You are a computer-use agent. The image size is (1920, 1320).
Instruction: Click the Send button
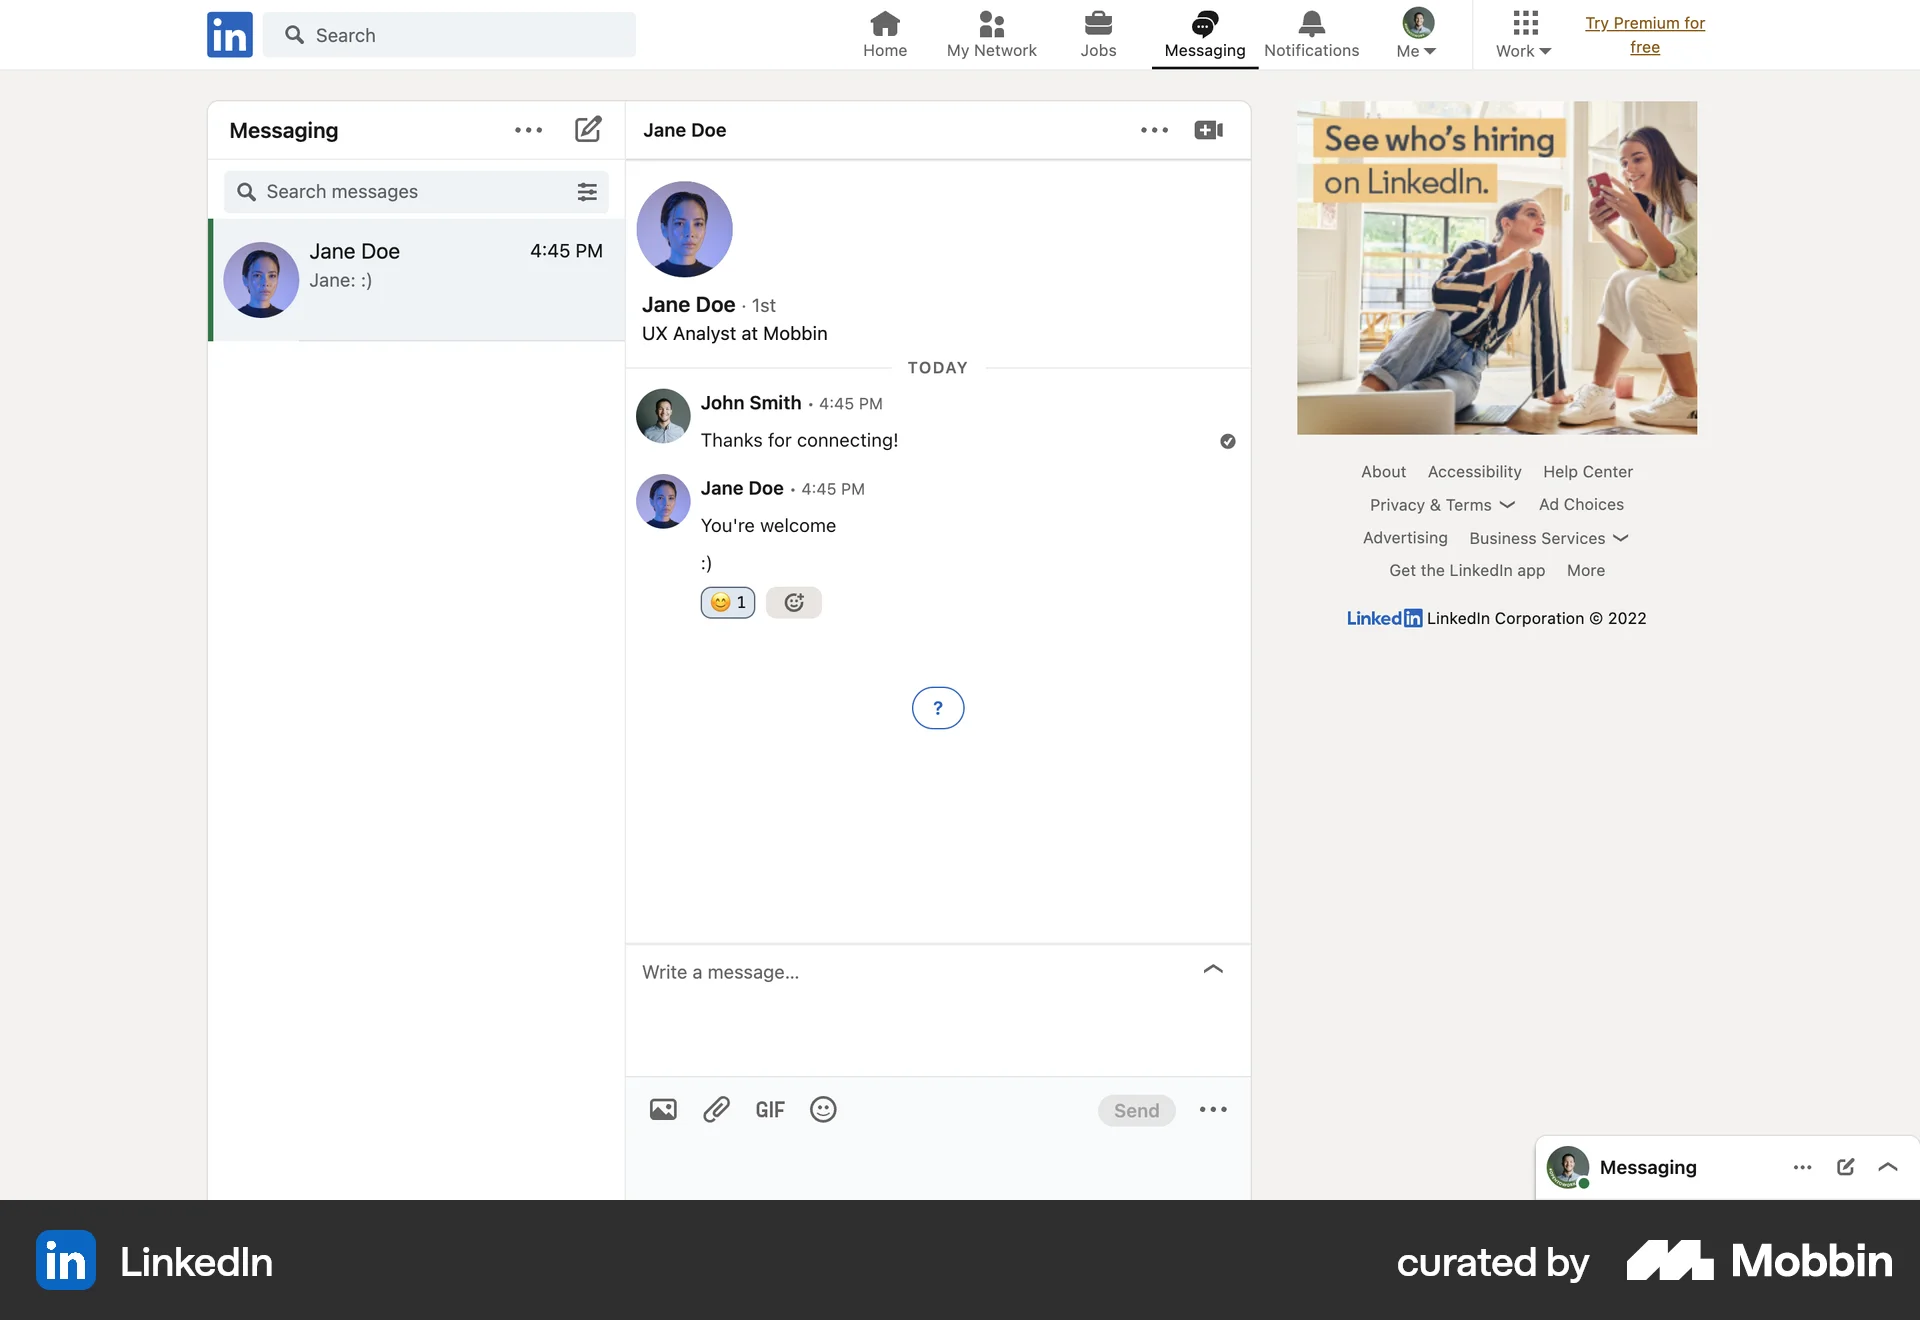[x=1136, y=1109]
